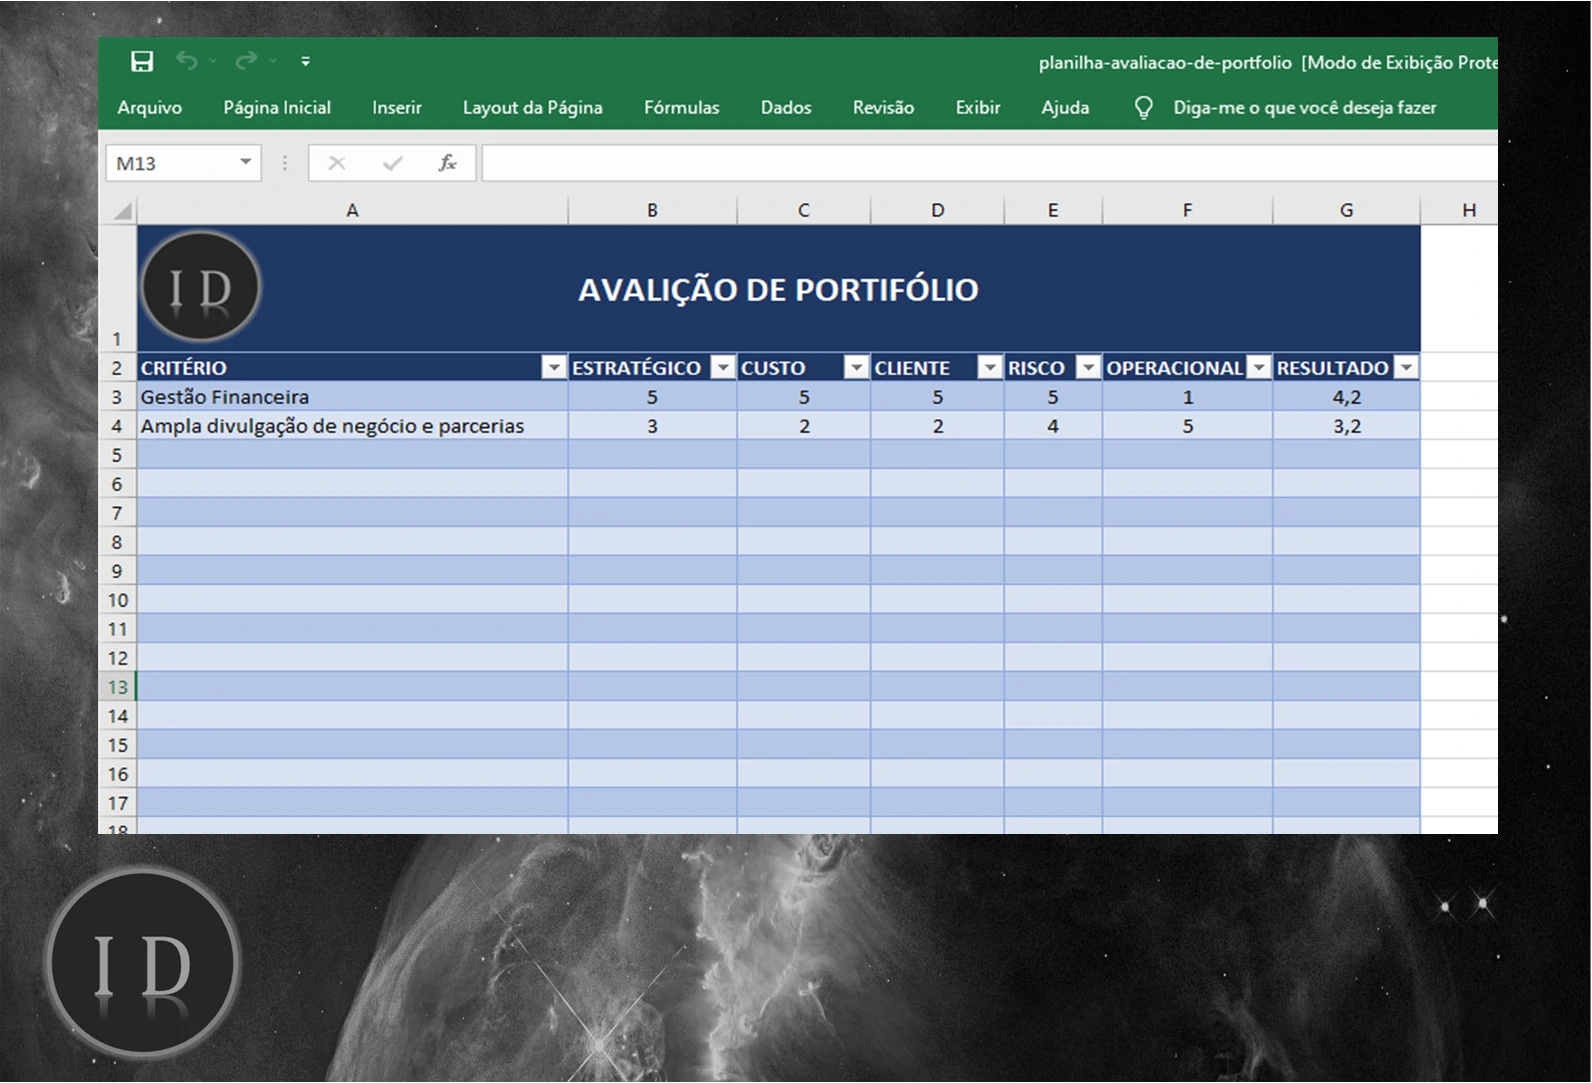1592x1083 pixels.
Task: Click the Redo arrow icon
Action: pos(246,61)
